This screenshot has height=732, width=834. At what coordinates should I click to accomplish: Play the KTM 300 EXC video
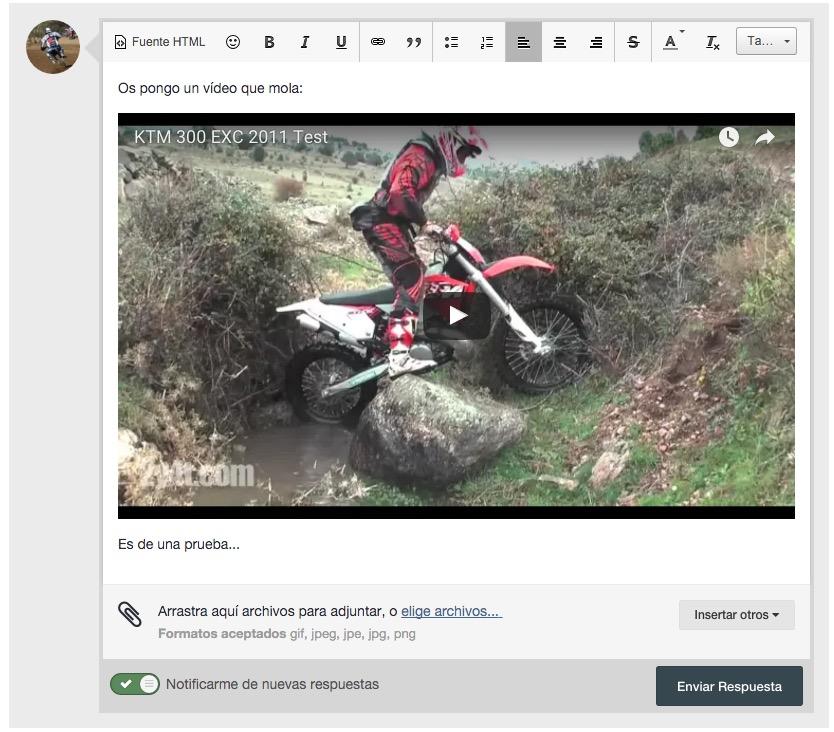point(457,316)
